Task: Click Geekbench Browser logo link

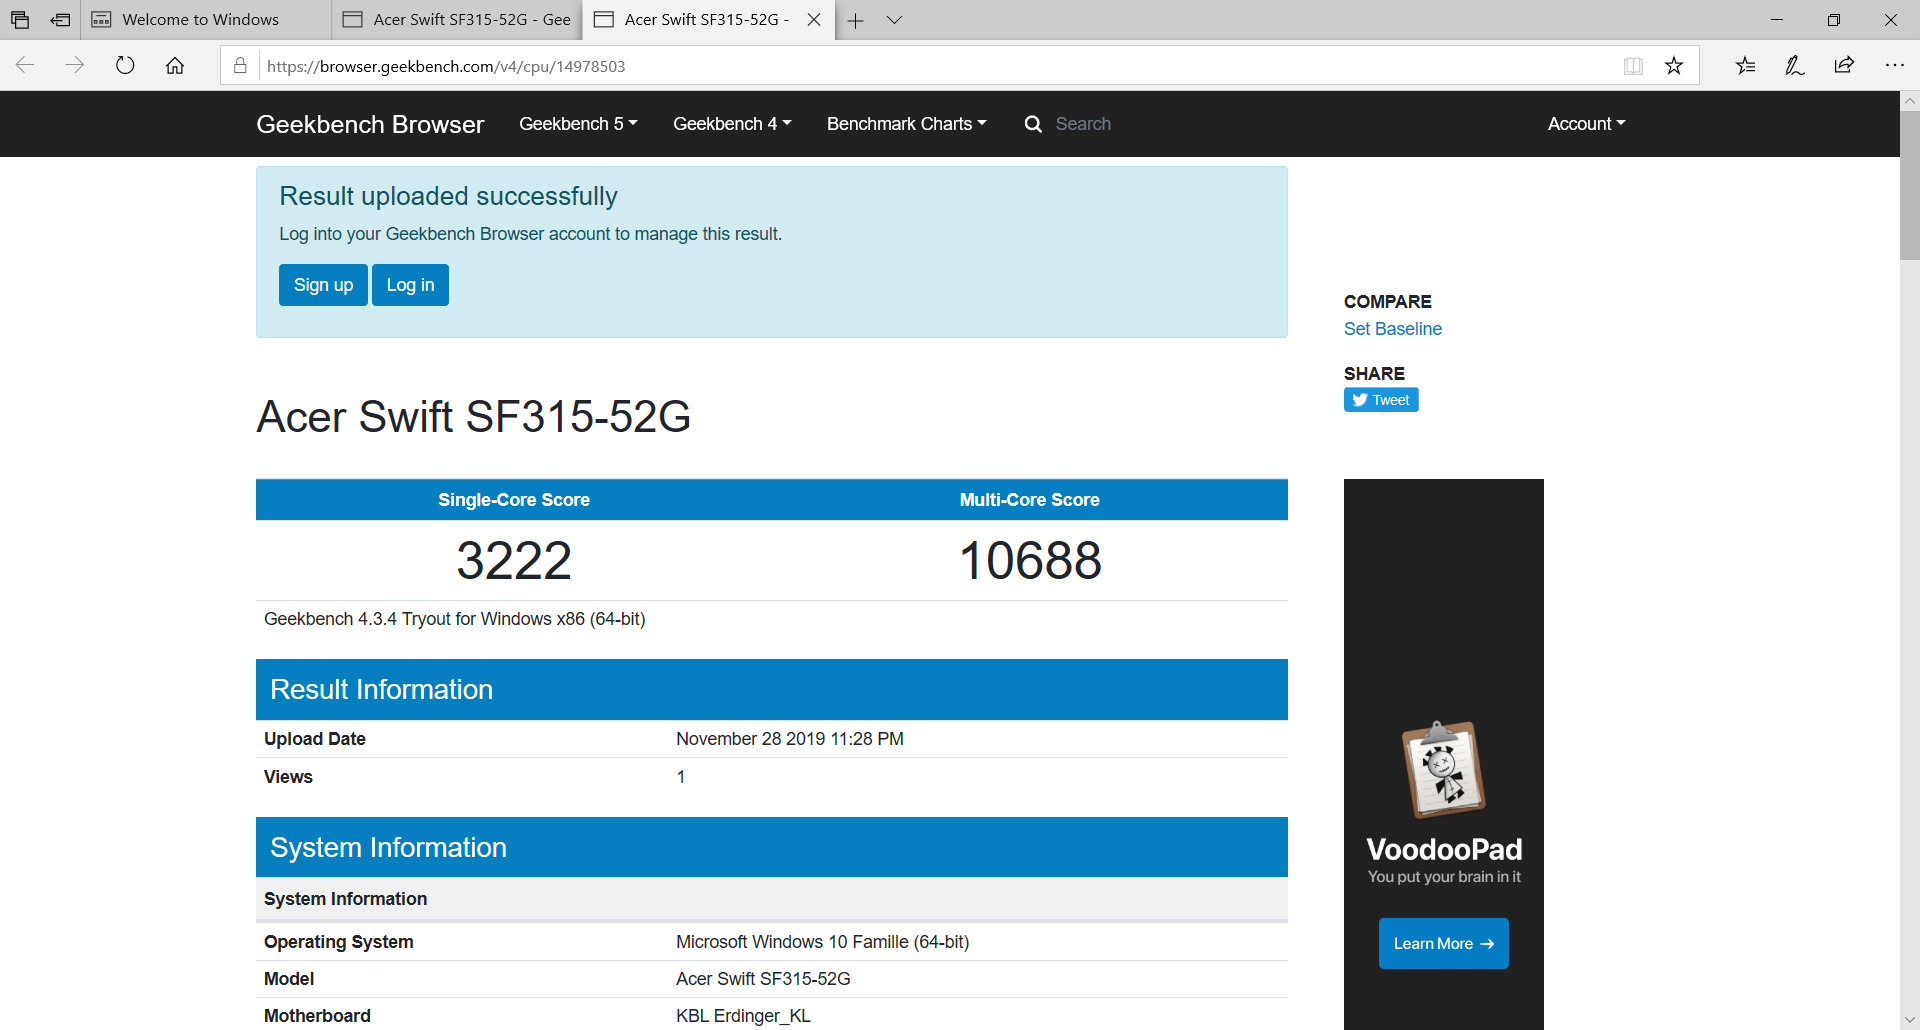Action: pos(370,124)
